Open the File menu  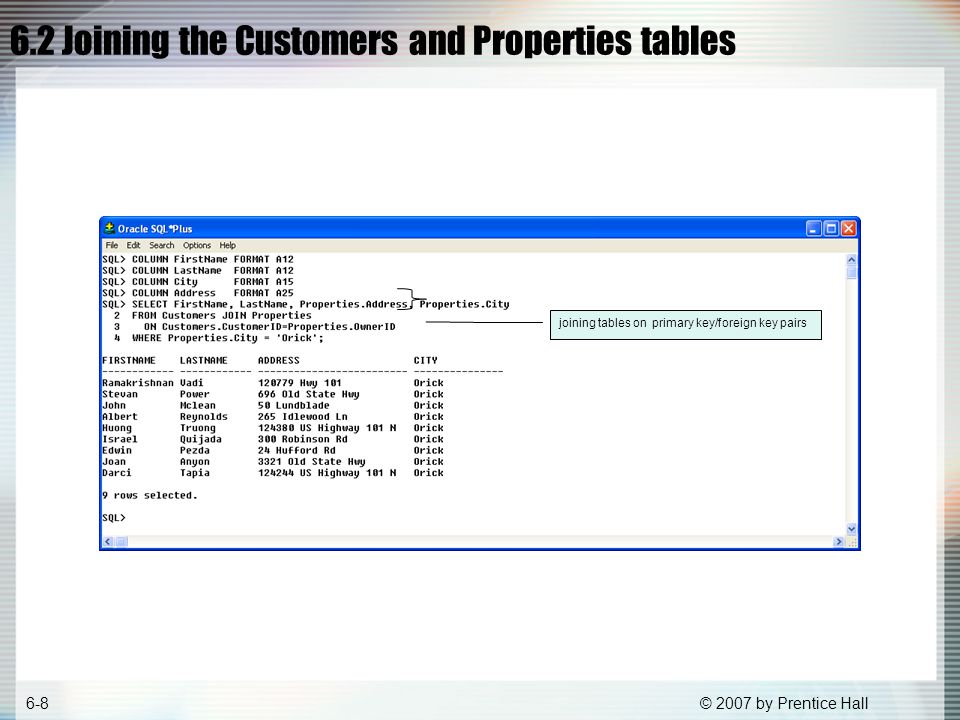111,246
